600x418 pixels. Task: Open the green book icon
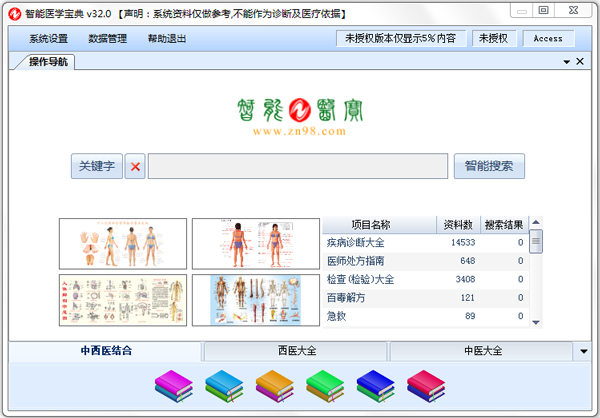324,385
